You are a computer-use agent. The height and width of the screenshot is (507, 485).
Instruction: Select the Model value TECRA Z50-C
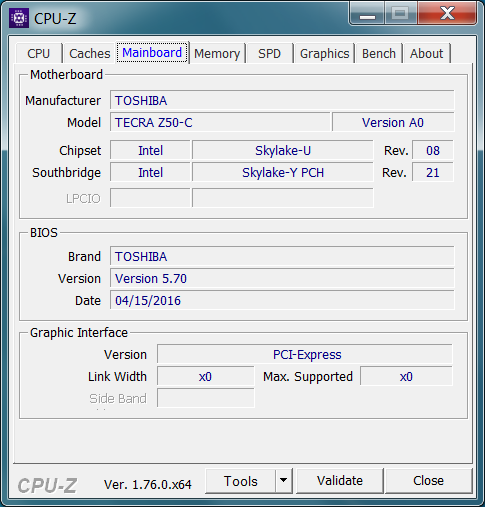click(x=220, y=122)
